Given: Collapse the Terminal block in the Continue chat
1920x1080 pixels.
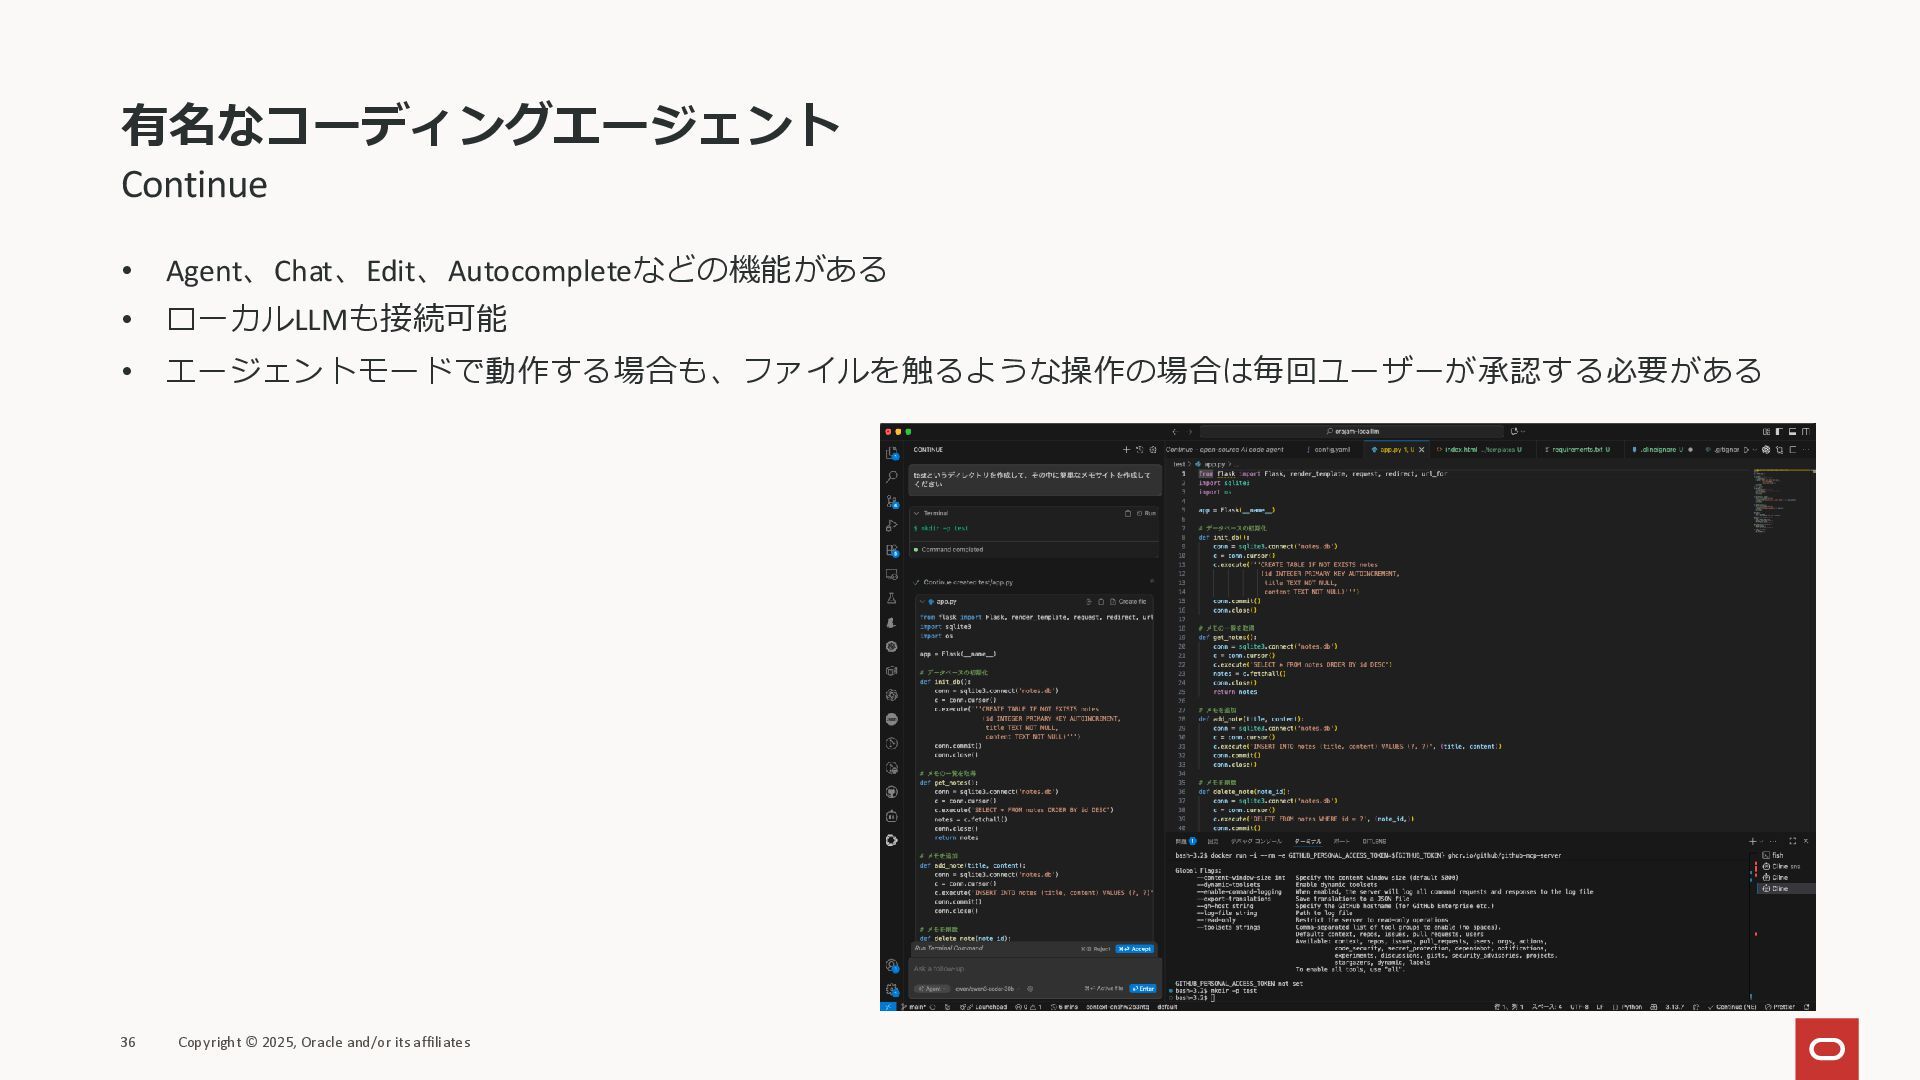Looking at the screenshot, I should [x=916, y=513].
